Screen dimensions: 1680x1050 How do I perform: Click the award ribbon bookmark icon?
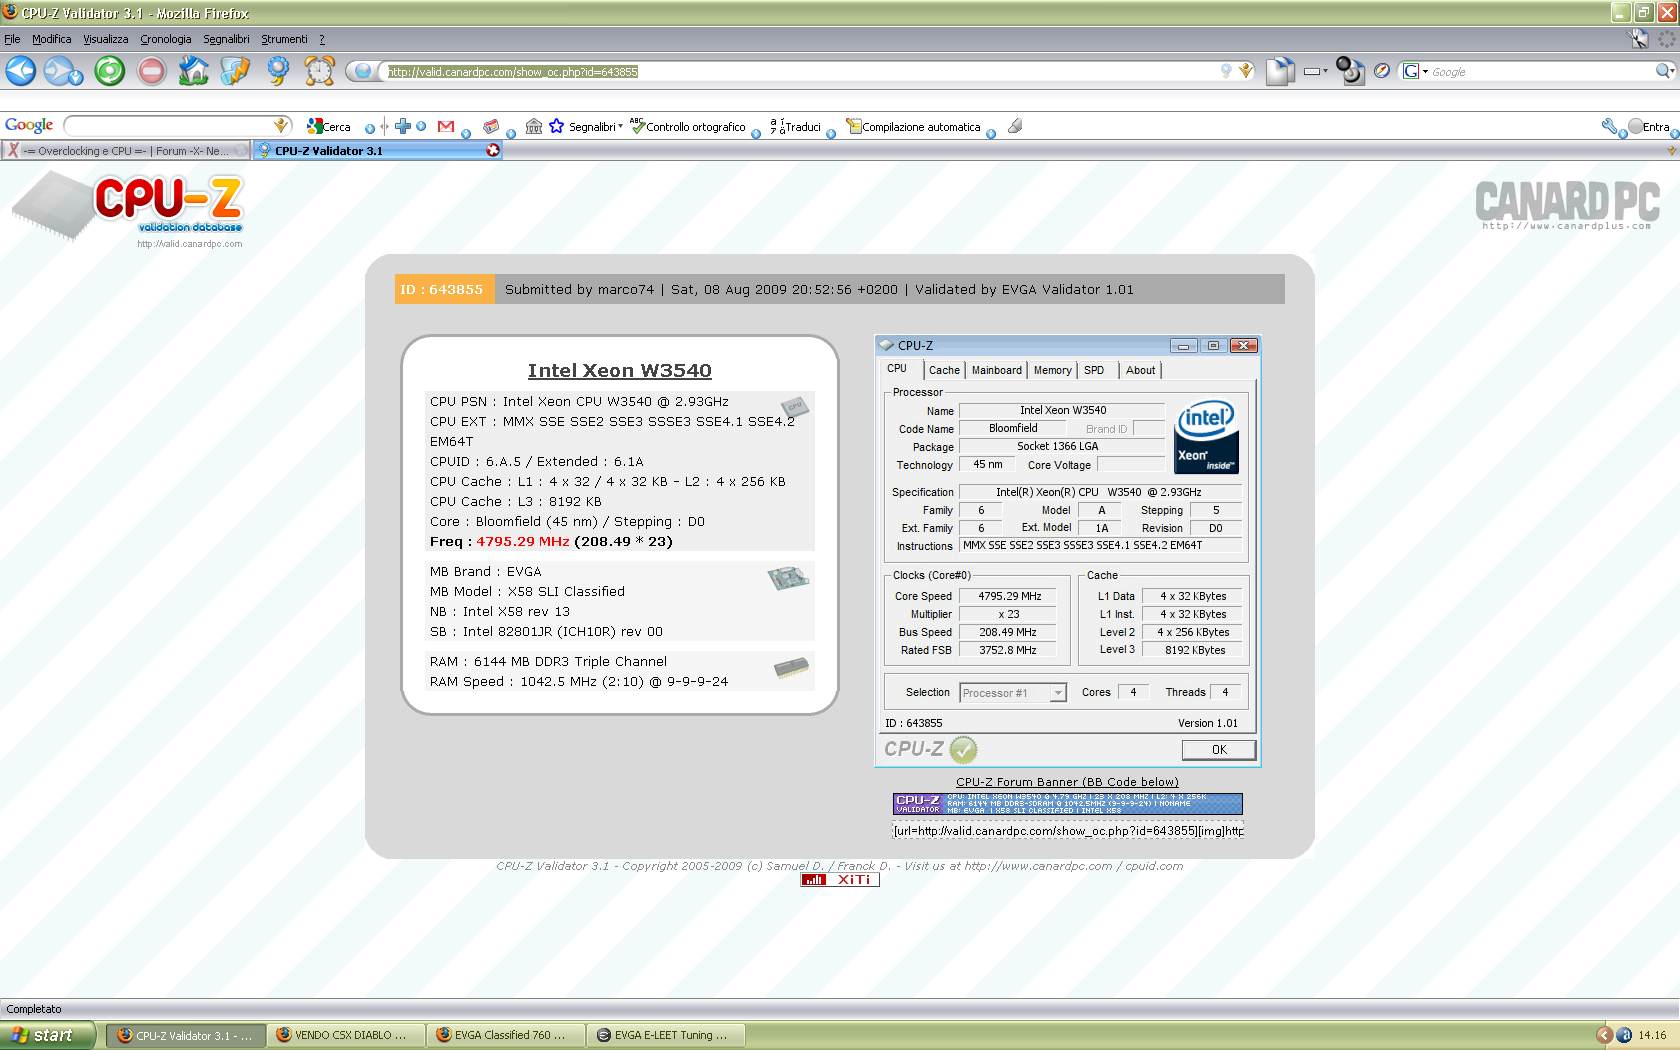point(278,71)
